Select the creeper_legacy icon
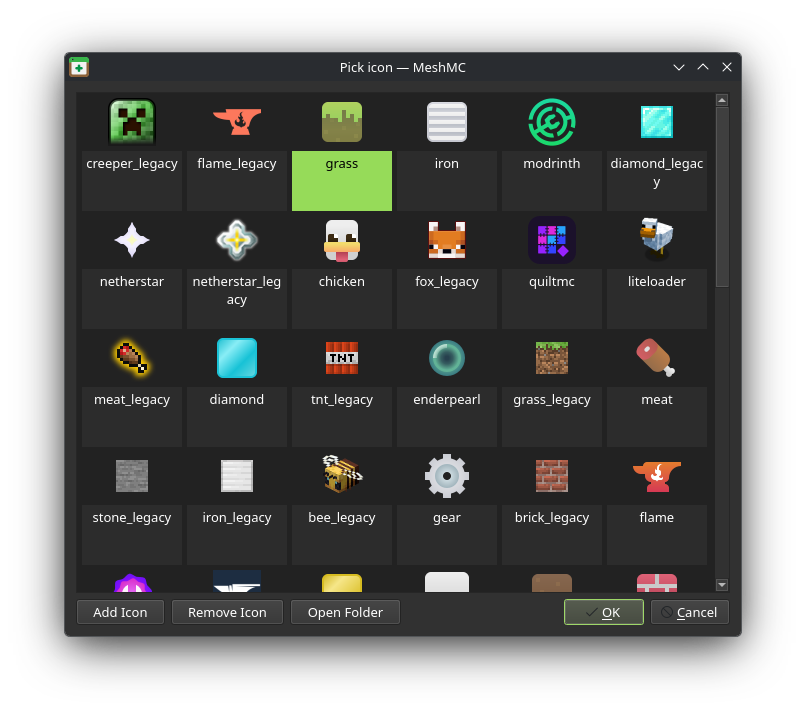 132,123
